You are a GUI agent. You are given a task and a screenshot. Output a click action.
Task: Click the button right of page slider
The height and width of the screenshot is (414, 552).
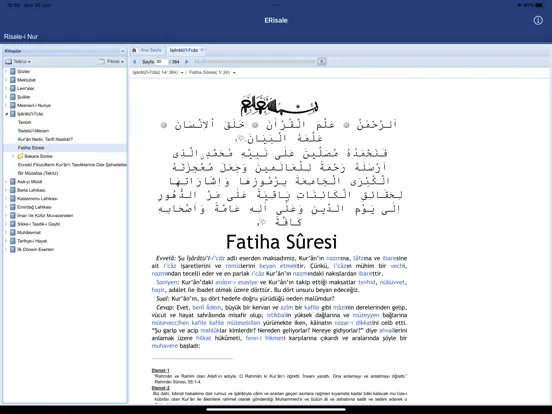click(321, 62)
